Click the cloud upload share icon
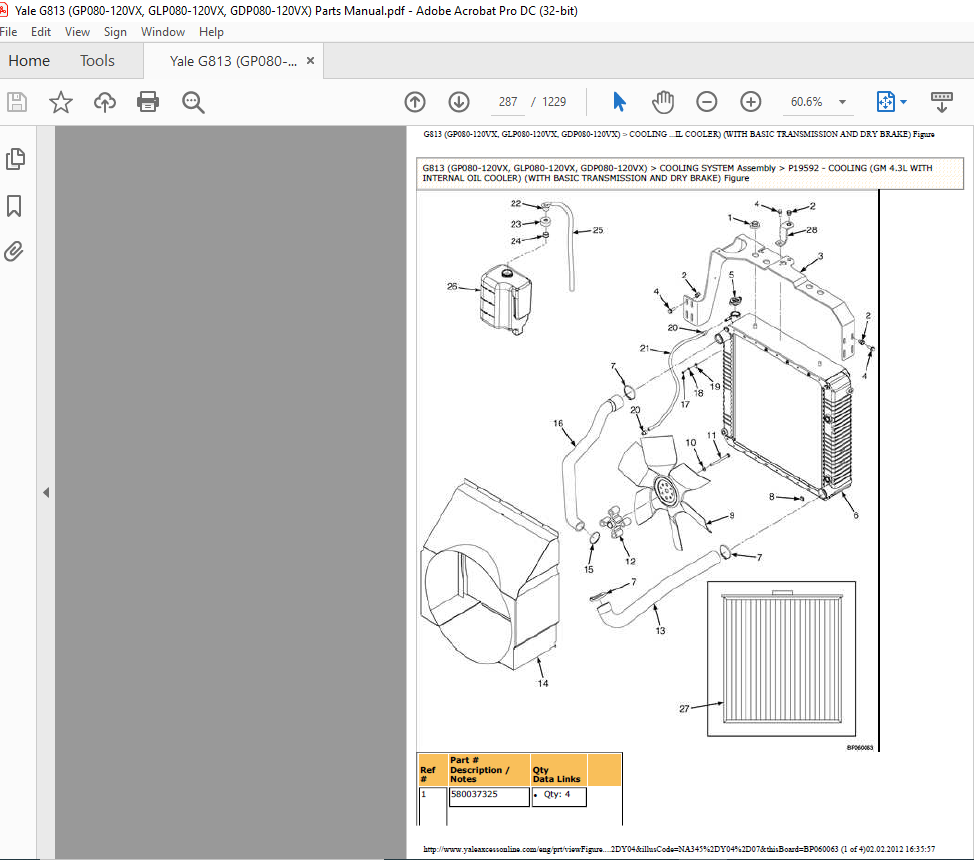The height and width of the screenshot is (860, 974). [104, 102]
